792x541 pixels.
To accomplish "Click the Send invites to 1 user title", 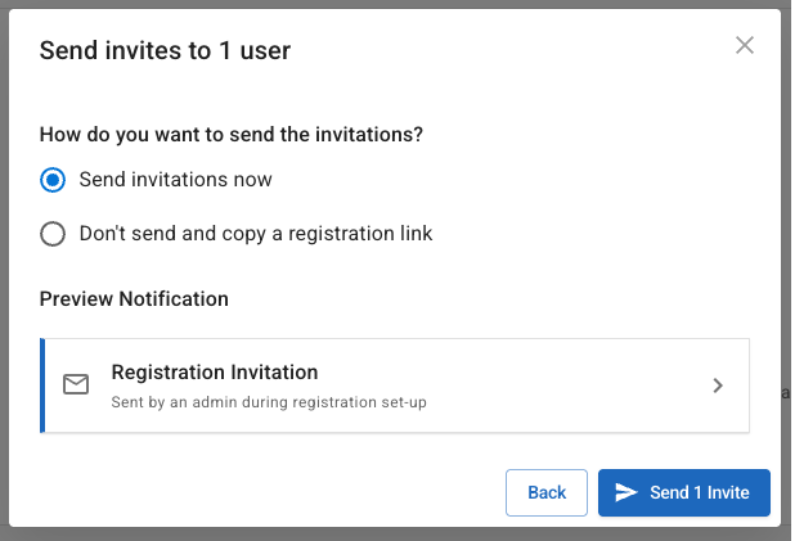I will click(x=165, y=50).
